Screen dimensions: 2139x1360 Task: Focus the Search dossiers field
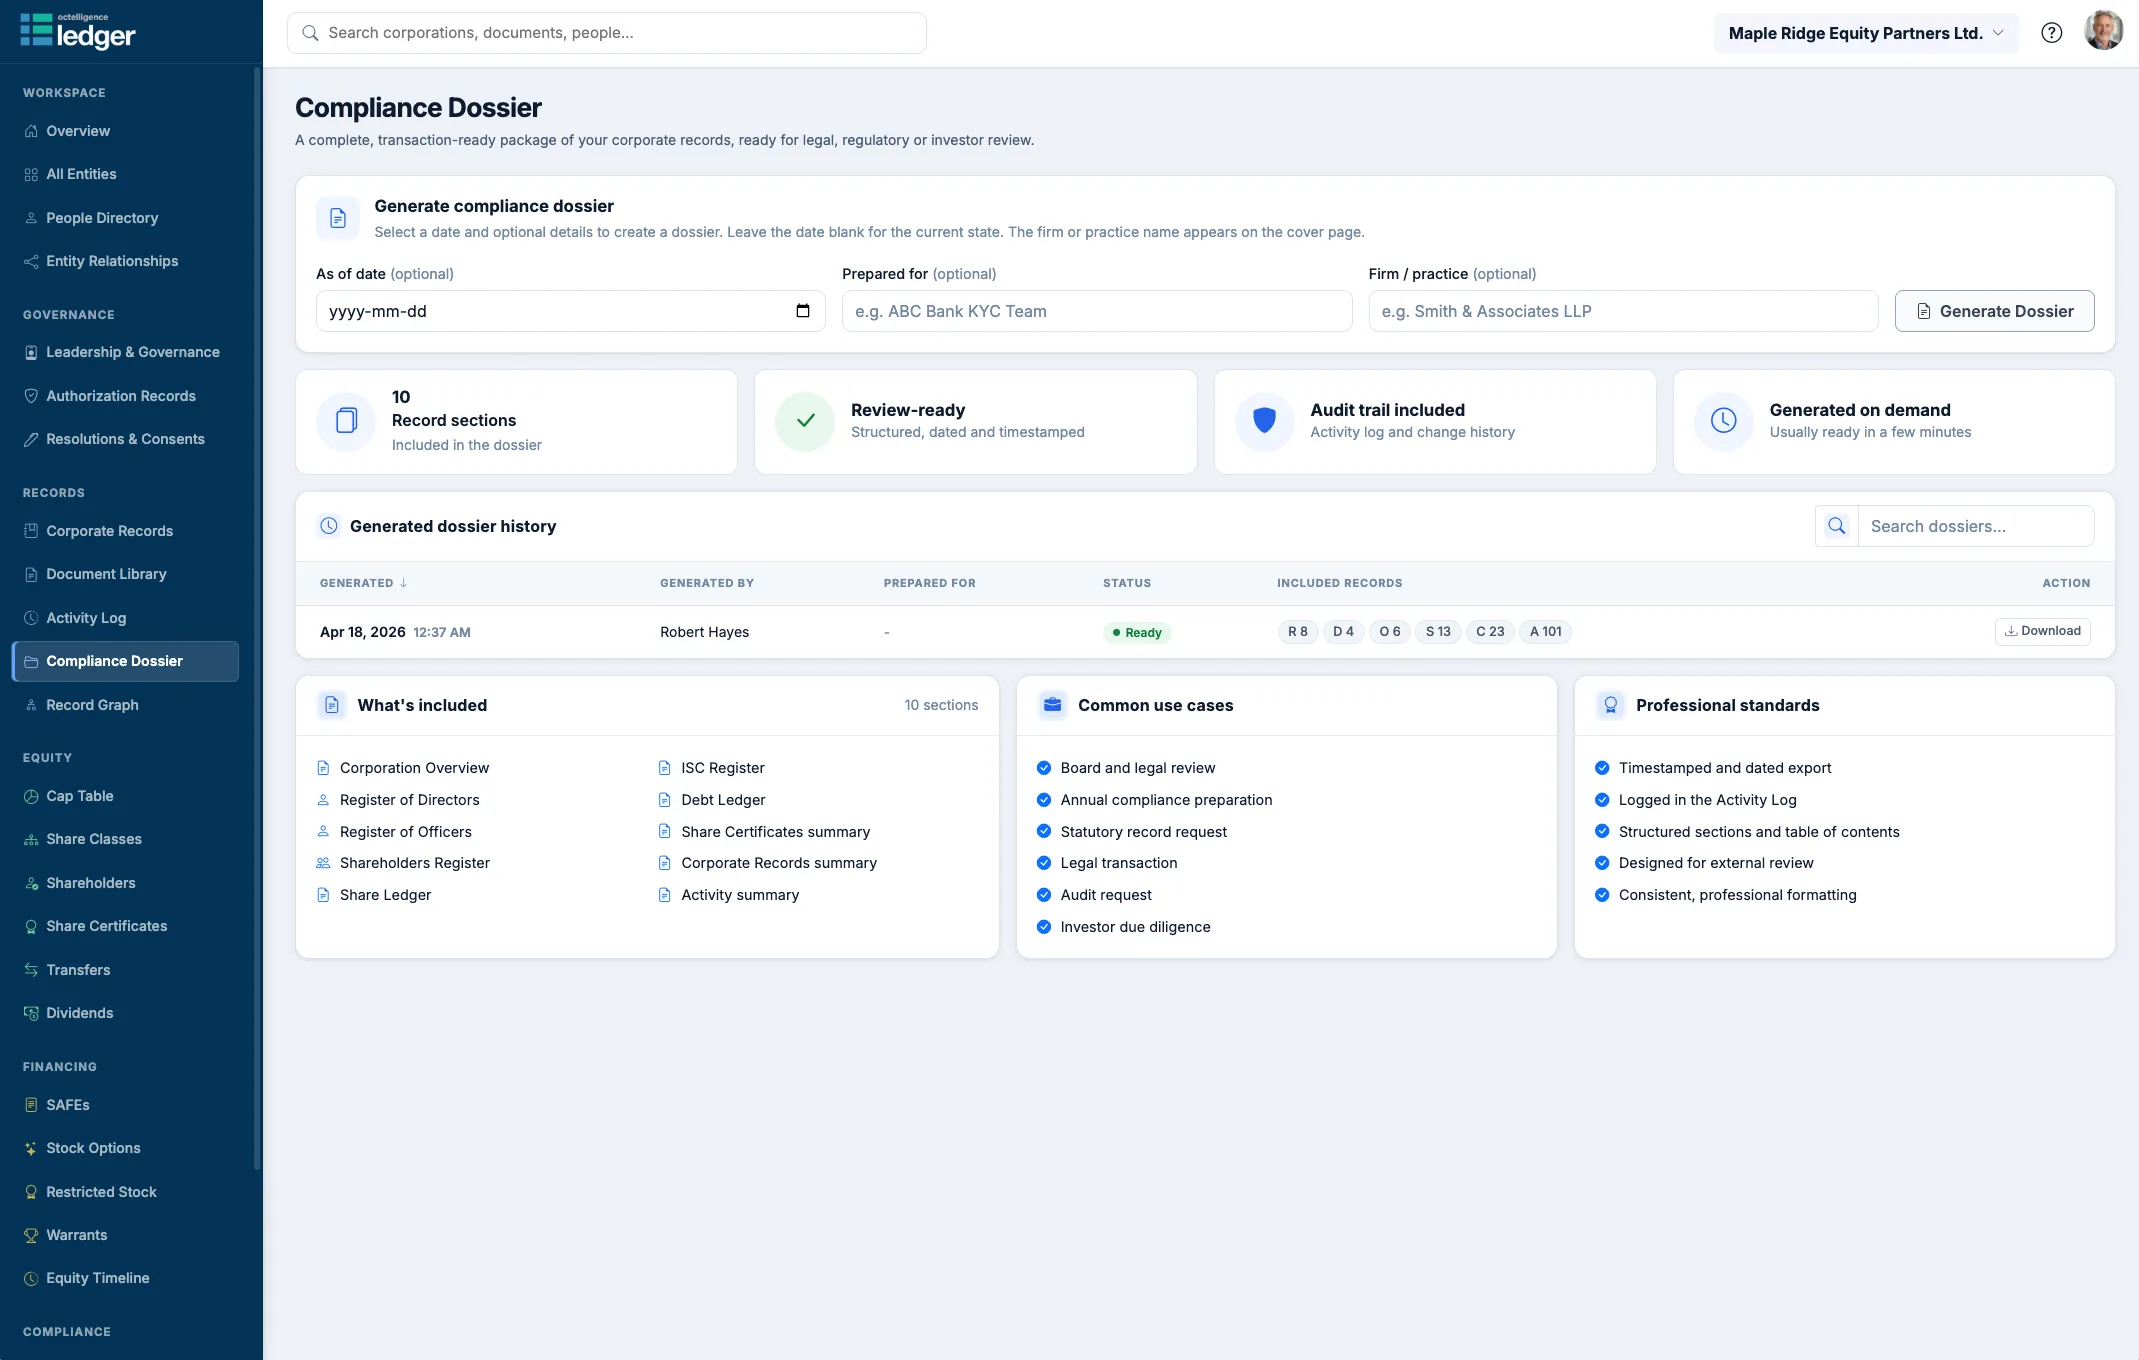point(1976,526)
